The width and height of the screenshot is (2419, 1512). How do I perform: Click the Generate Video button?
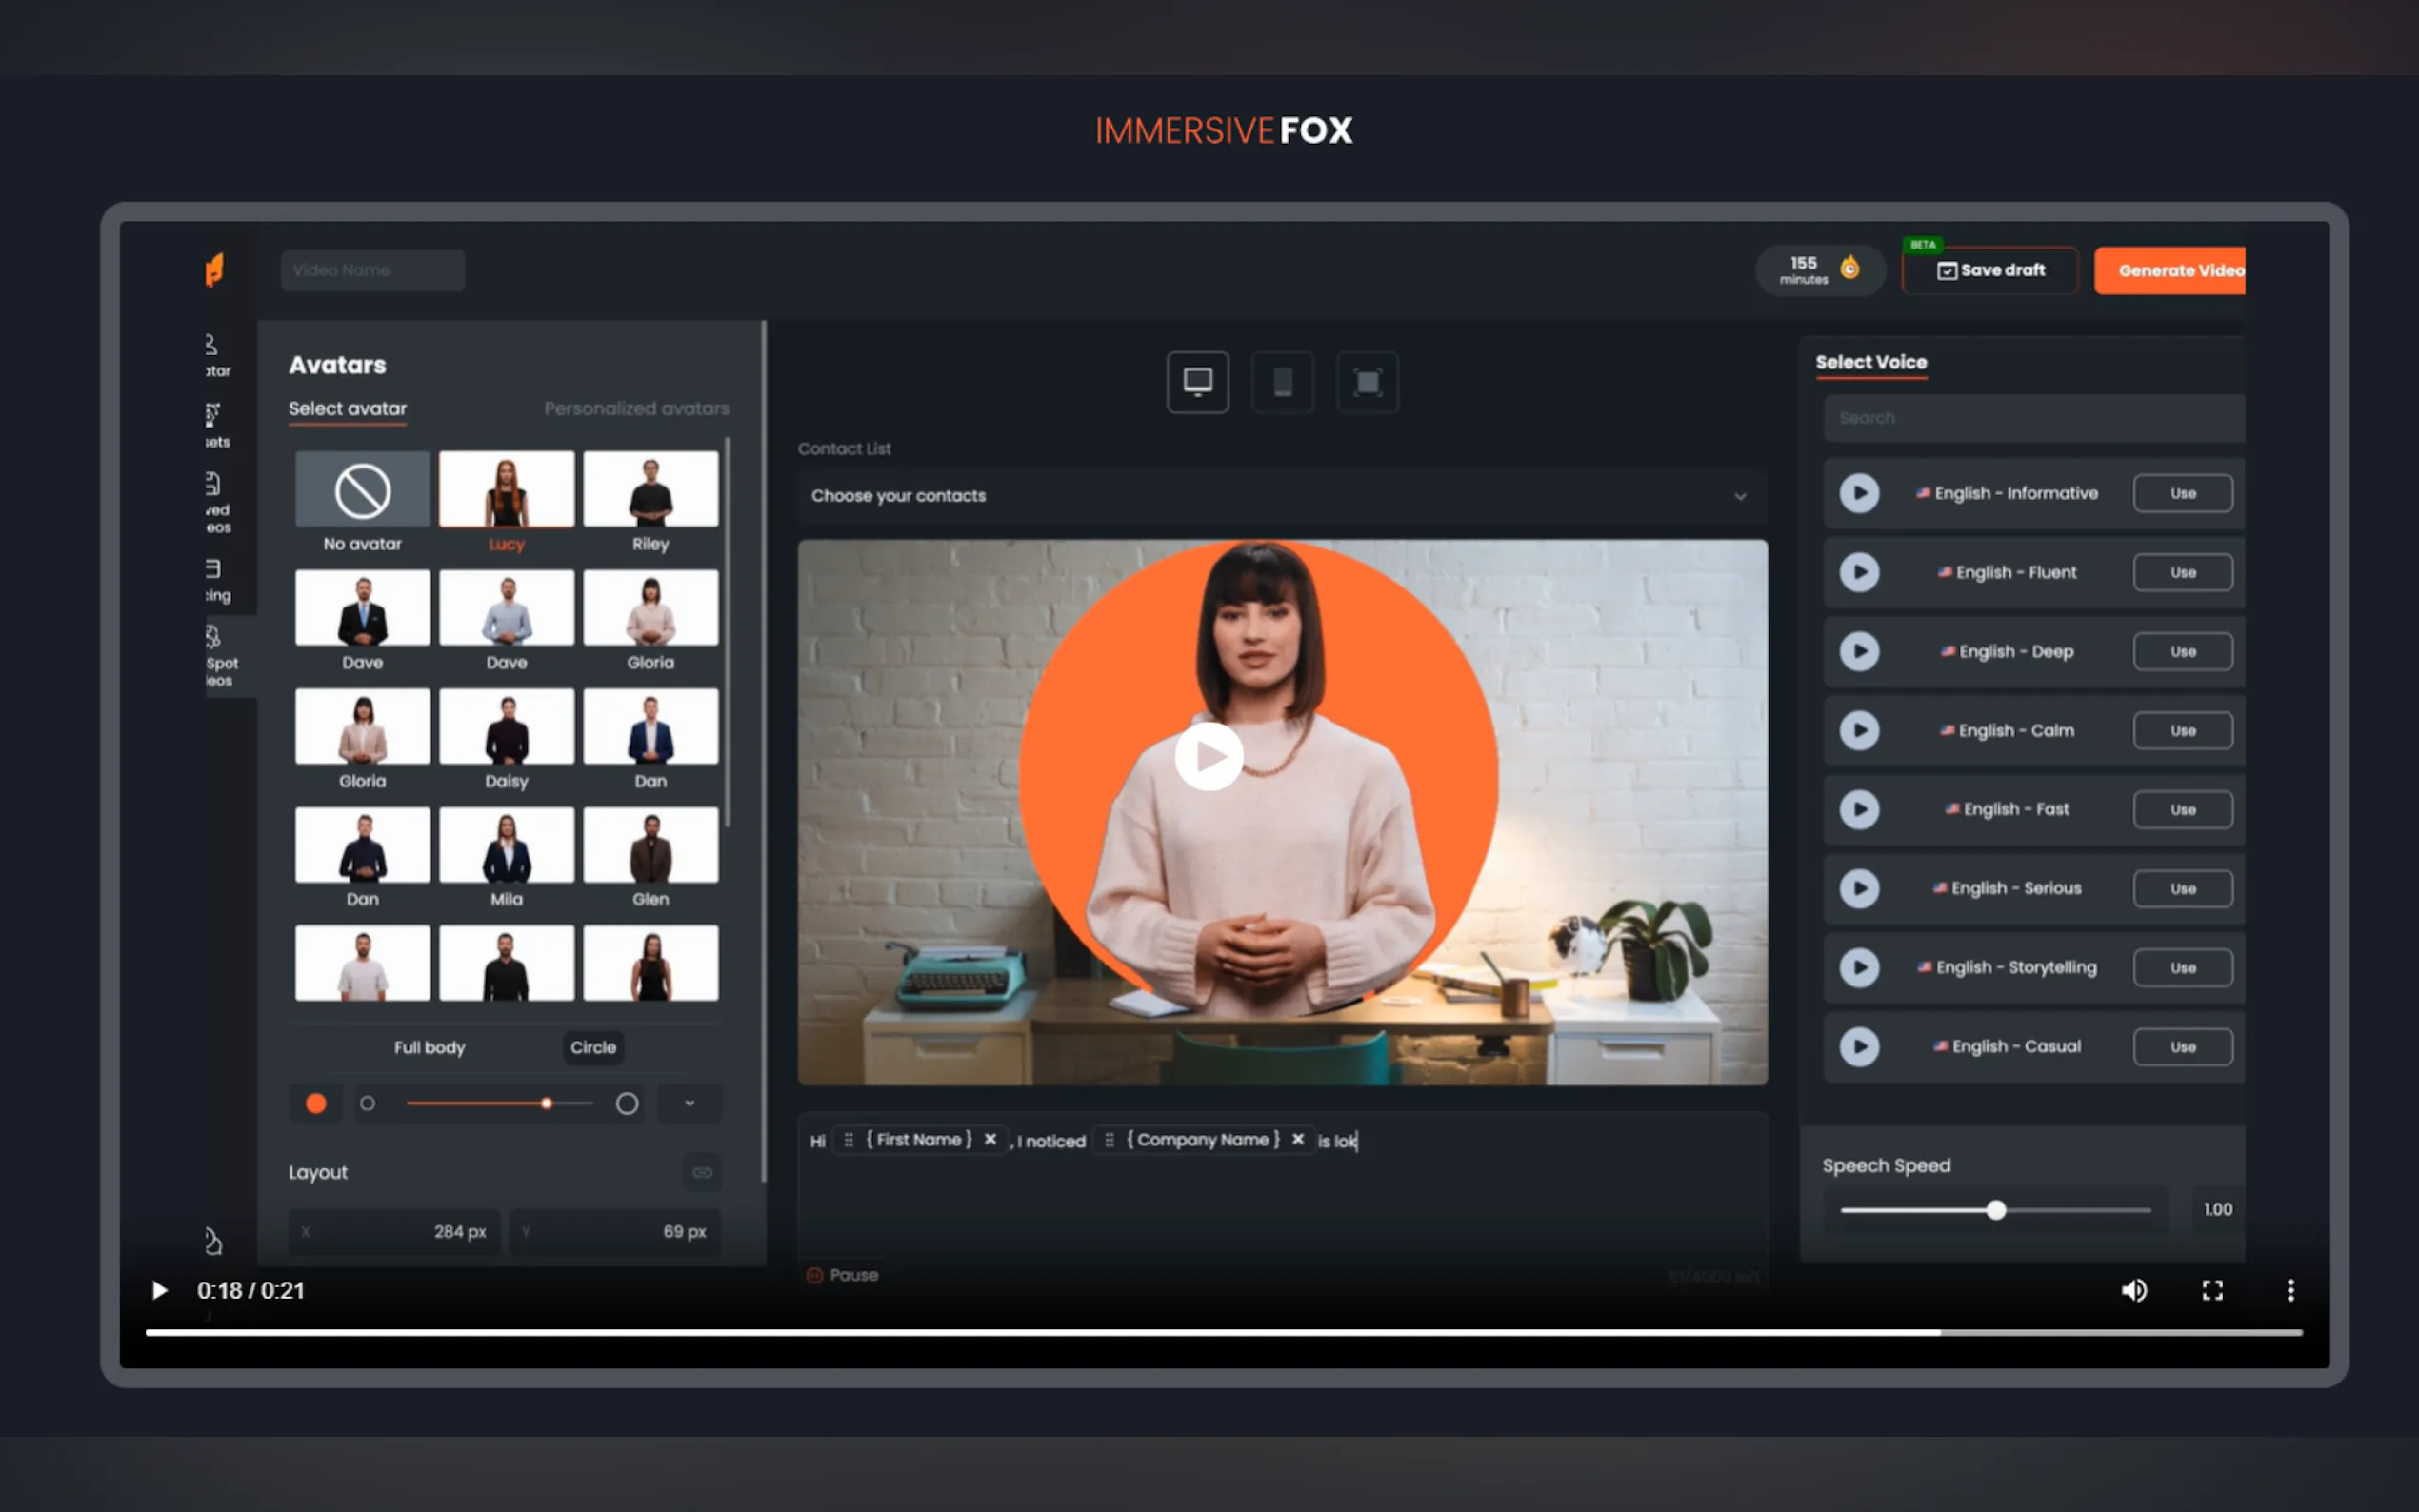tap(2170, 270)
